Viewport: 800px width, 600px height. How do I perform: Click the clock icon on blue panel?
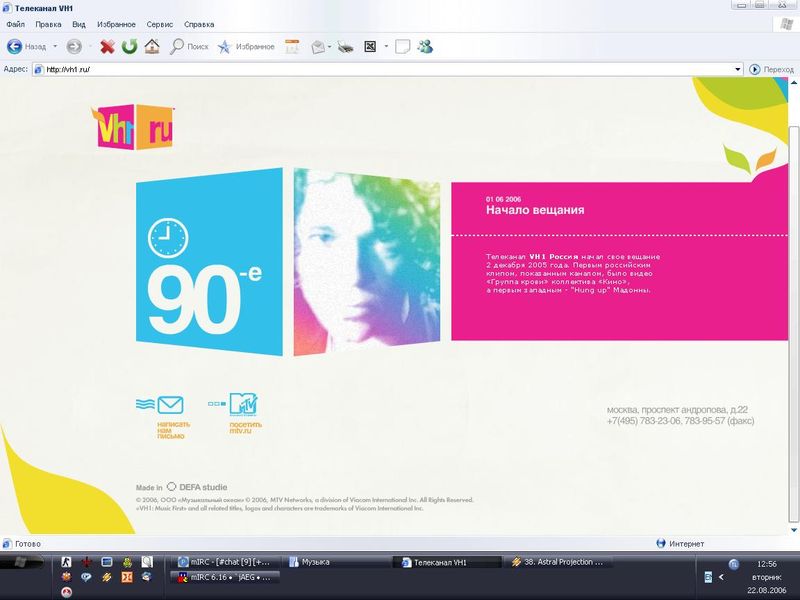pyautogui.click(x=168, y=238)
